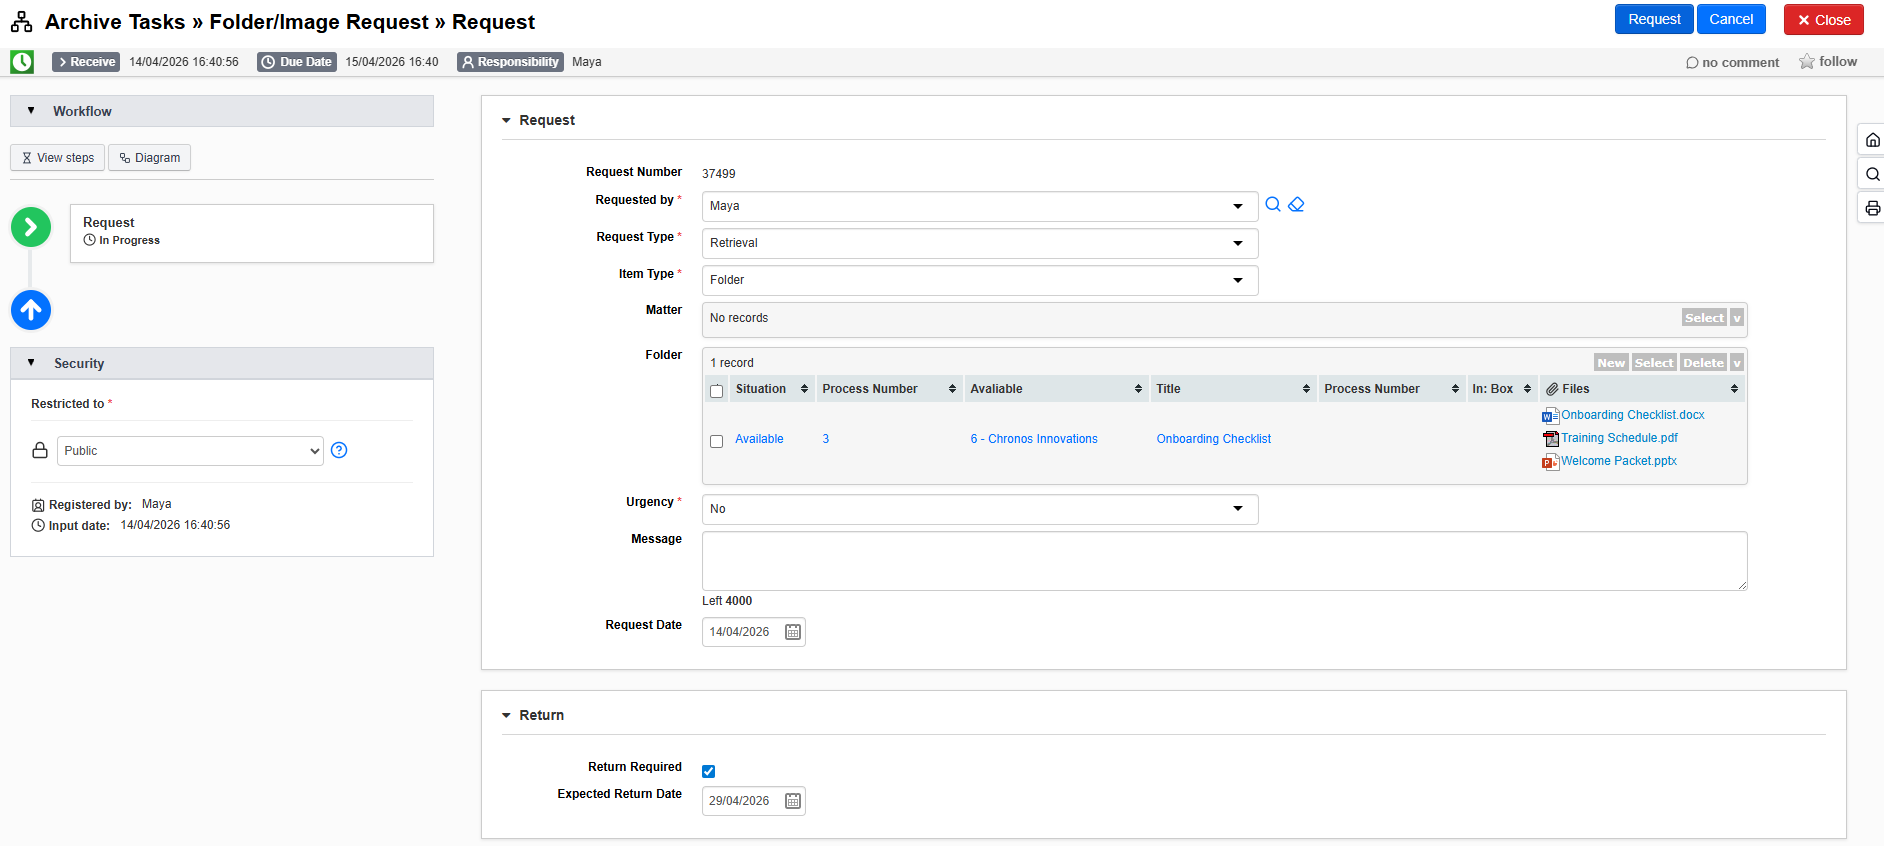This screenshot has width=1884, height=846.
Task: Click magnifier icon next to Requested by
Action: coord(1273,204)
